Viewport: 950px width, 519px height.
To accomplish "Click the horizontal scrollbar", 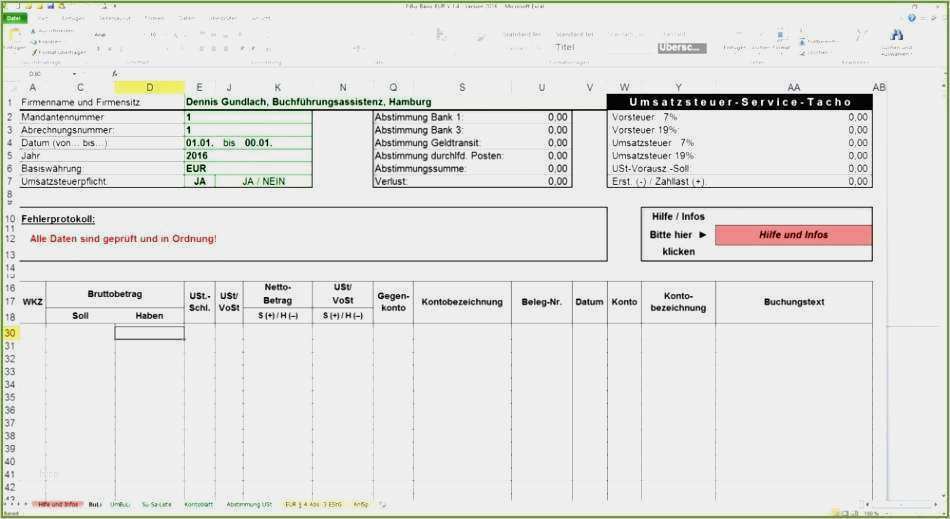I will click(903, 504).
